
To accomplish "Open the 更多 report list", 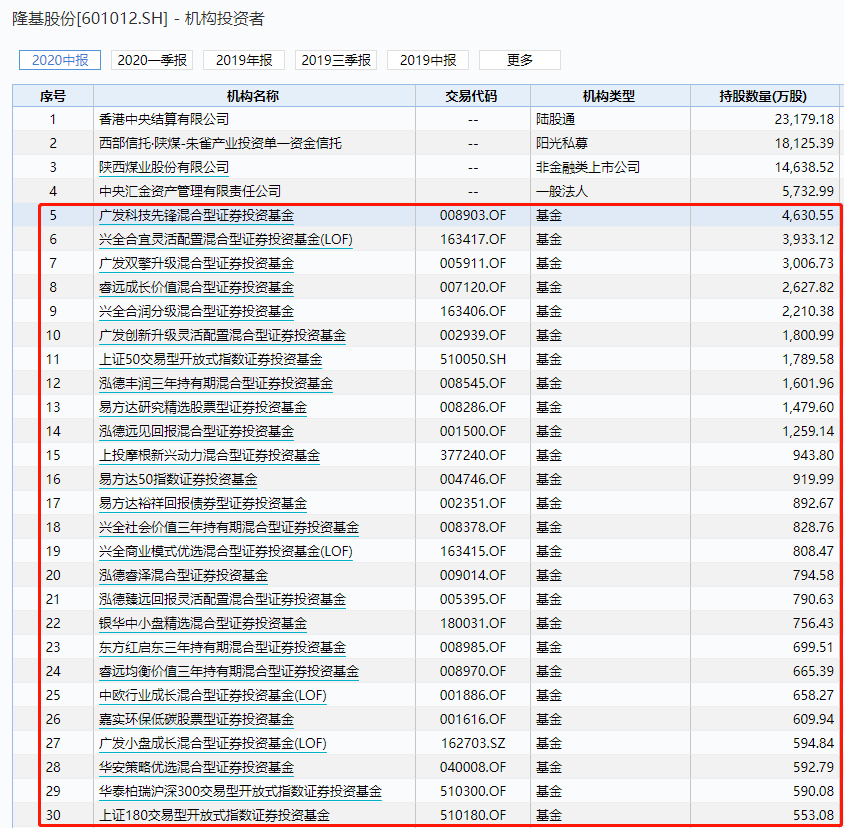I will click(x=518, y=60).
